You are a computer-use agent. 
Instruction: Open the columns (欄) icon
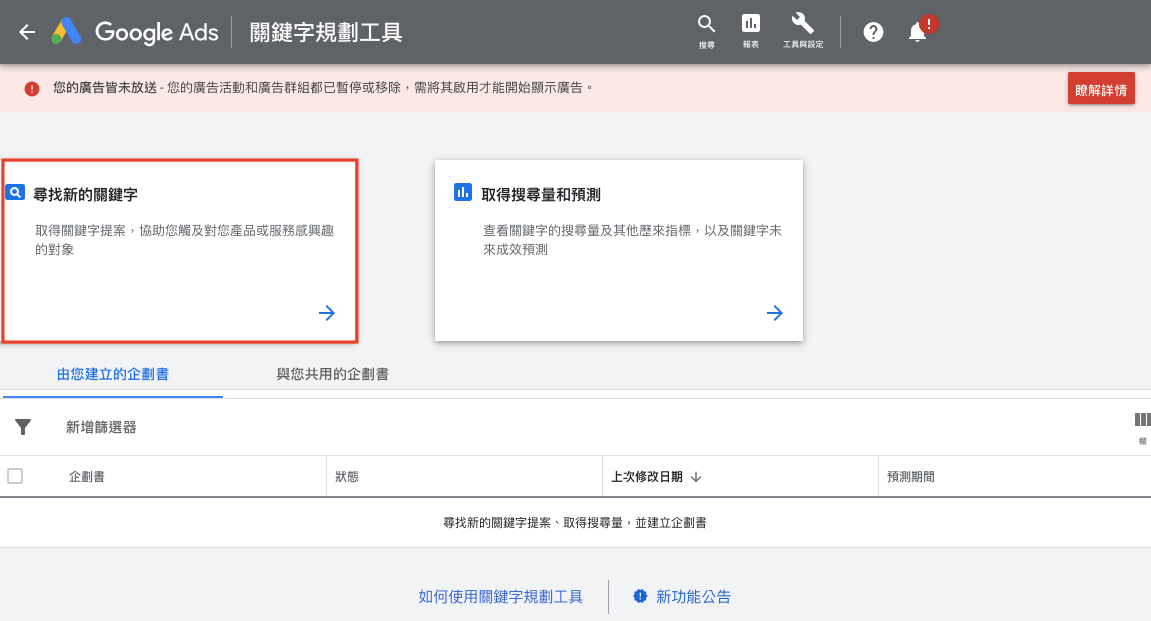pyautogui.click(x=1142, y=421)
